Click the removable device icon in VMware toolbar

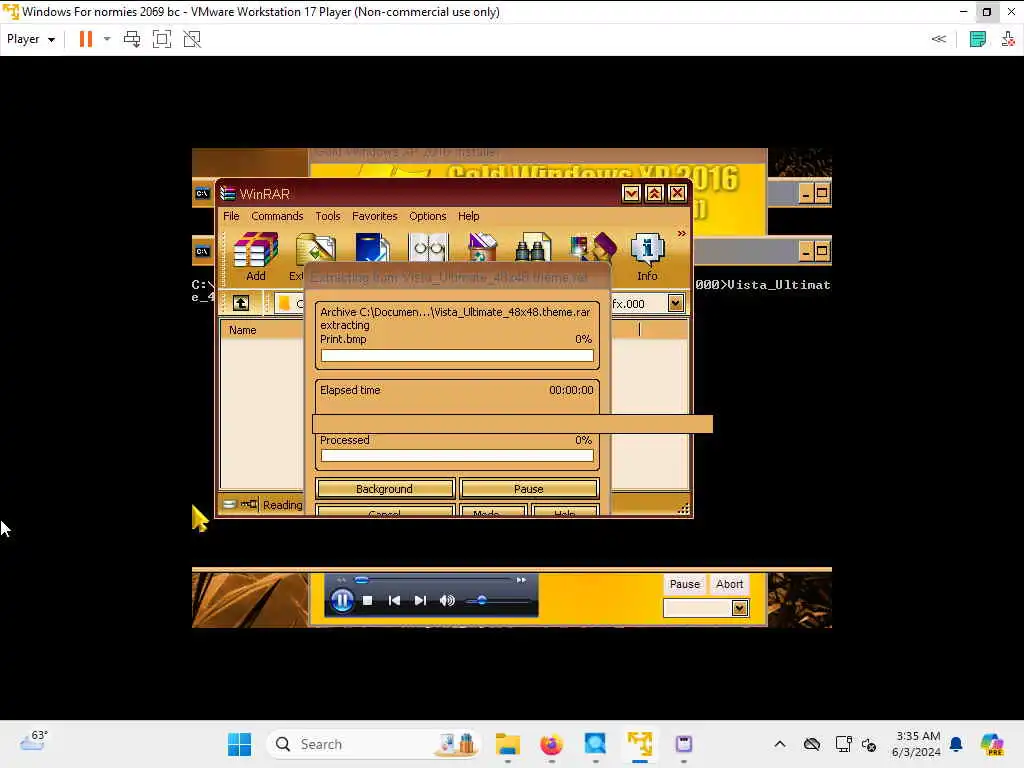coord(1008,39)
